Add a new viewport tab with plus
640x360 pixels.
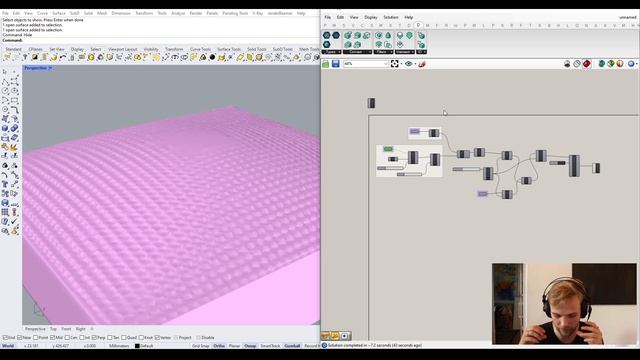[92, 329]
